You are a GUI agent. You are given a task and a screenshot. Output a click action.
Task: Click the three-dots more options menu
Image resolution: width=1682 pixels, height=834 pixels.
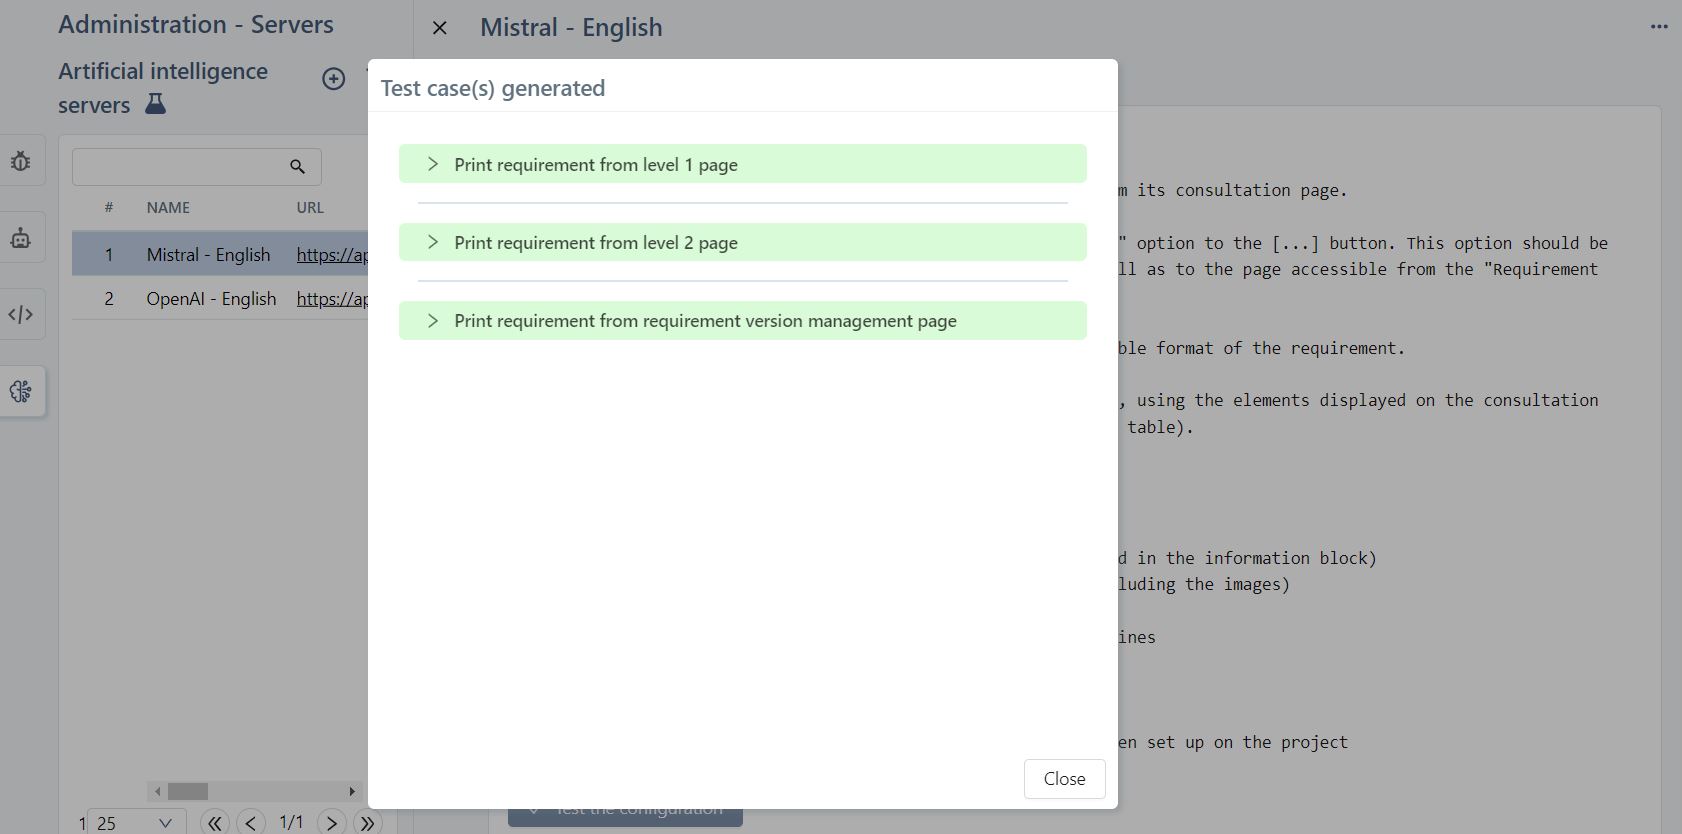click(1658, 27)
